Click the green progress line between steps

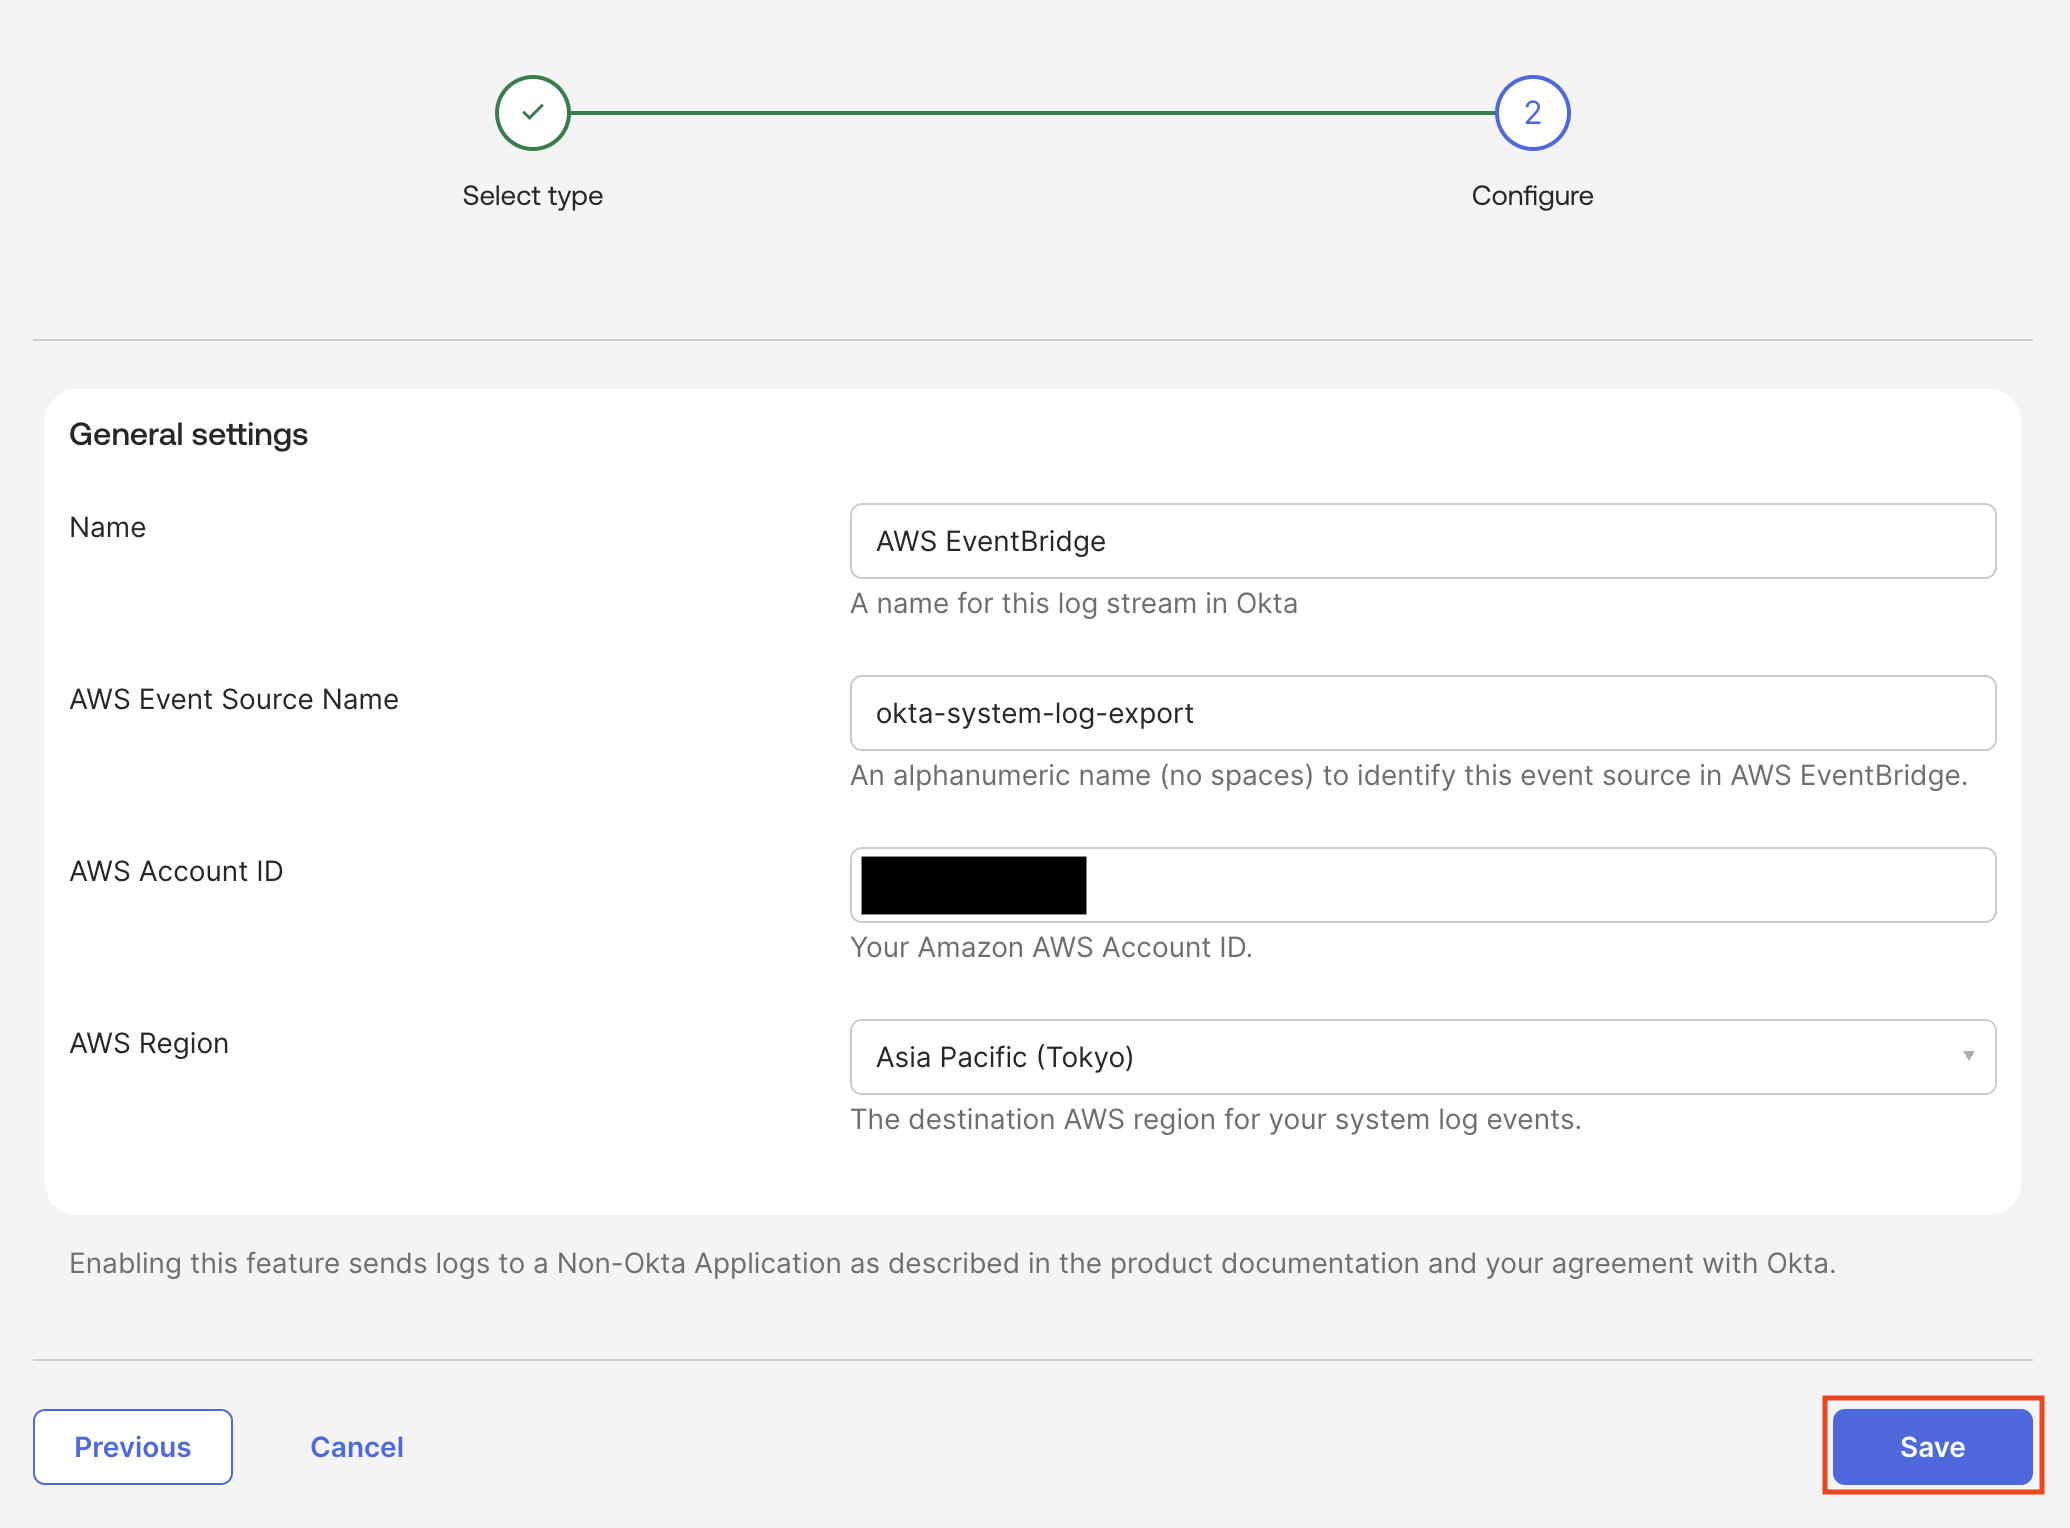click(1030, 113)
